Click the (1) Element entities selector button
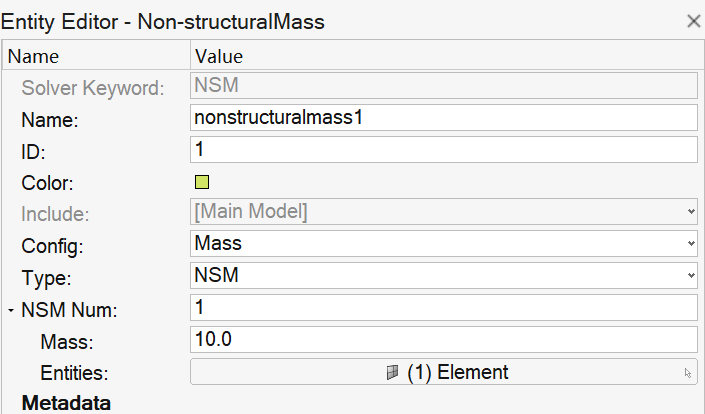705x414 pixels. [x=444, y=372]
